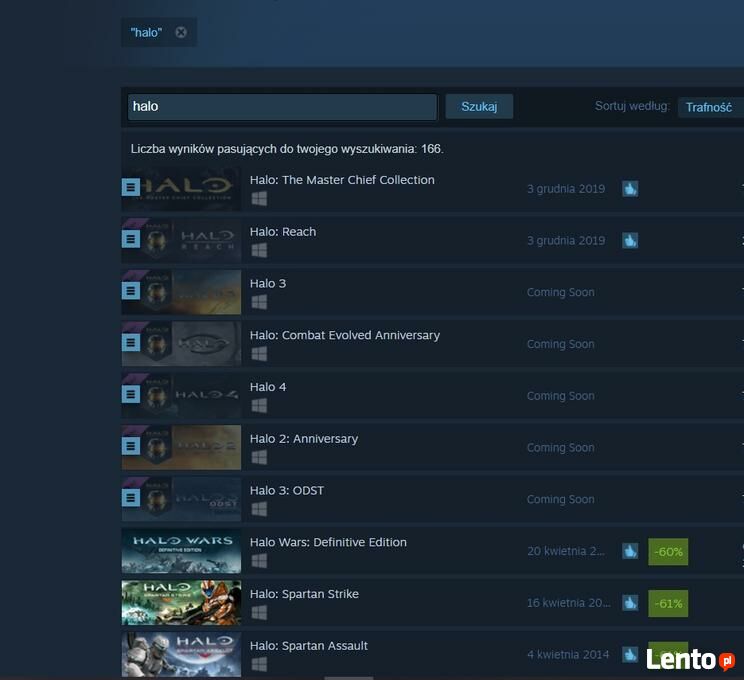Click wishlist icon on Halo 3 thumbnail
Image resolution: width=744 pixels, height=680 pixels.
tap(130, 291)
